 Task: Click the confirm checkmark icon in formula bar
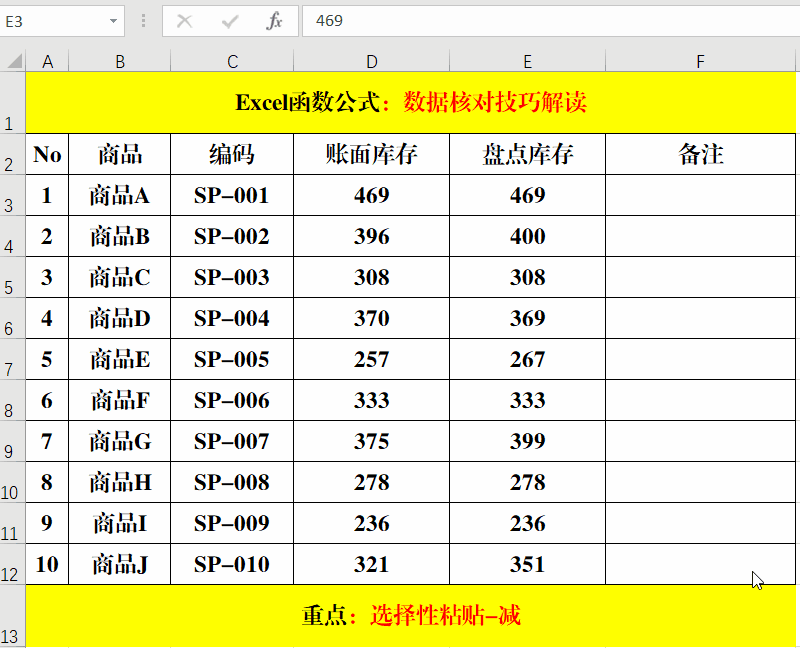point(230,21)
